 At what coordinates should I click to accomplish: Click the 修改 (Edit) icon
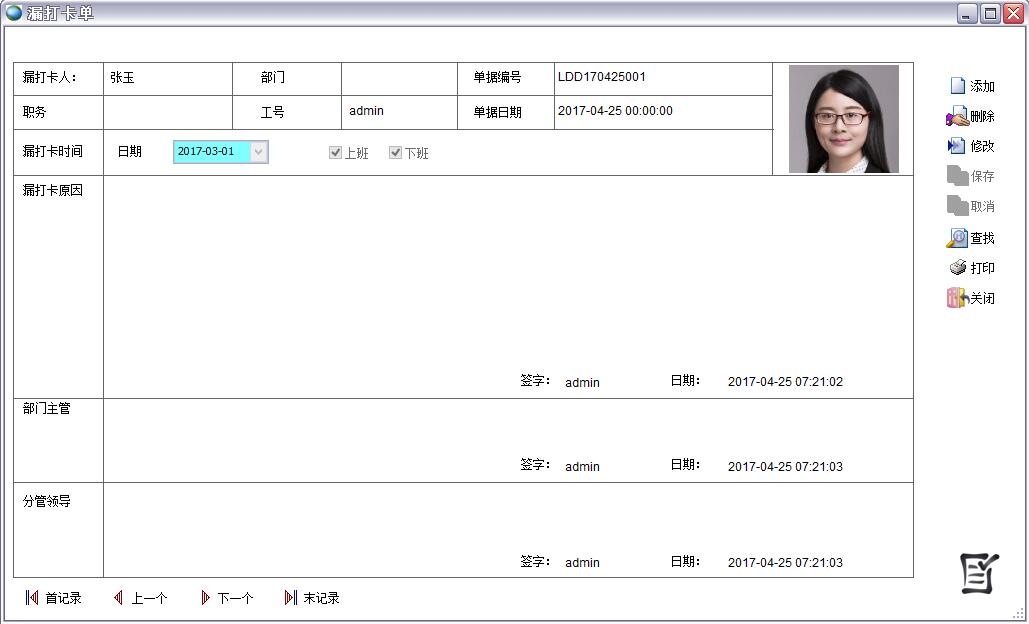click(x=957, y=146)
